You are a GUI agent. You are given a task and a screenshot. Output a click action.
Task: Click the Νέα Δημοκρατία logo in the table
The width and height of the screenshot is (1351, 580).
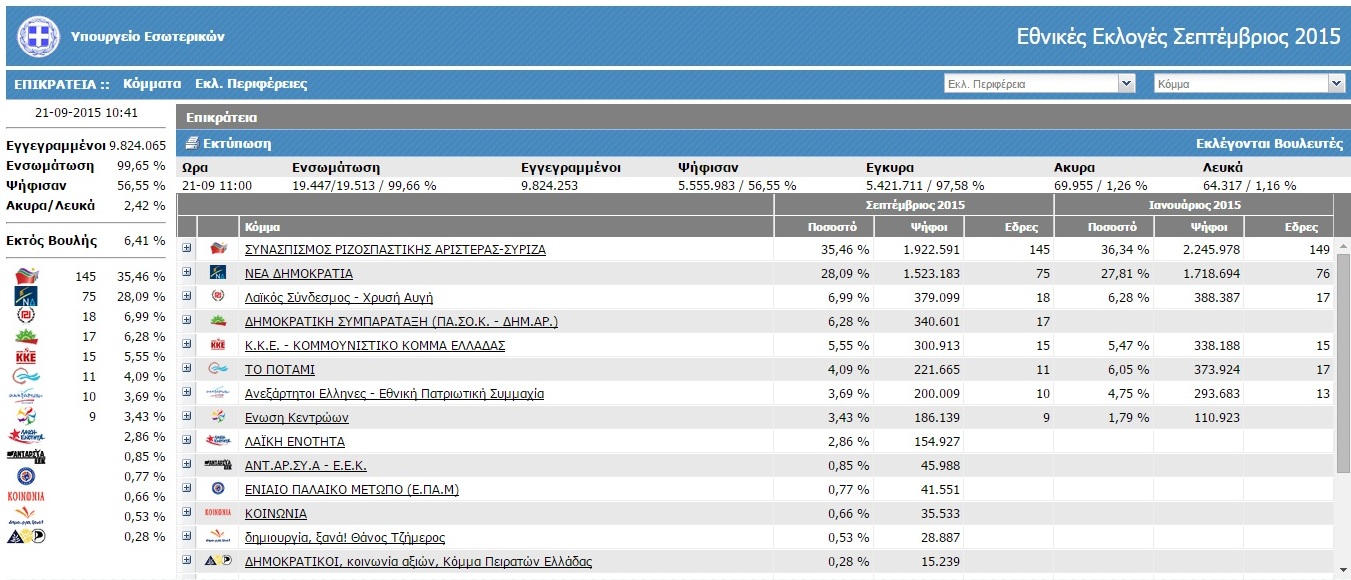coord(218,273)
